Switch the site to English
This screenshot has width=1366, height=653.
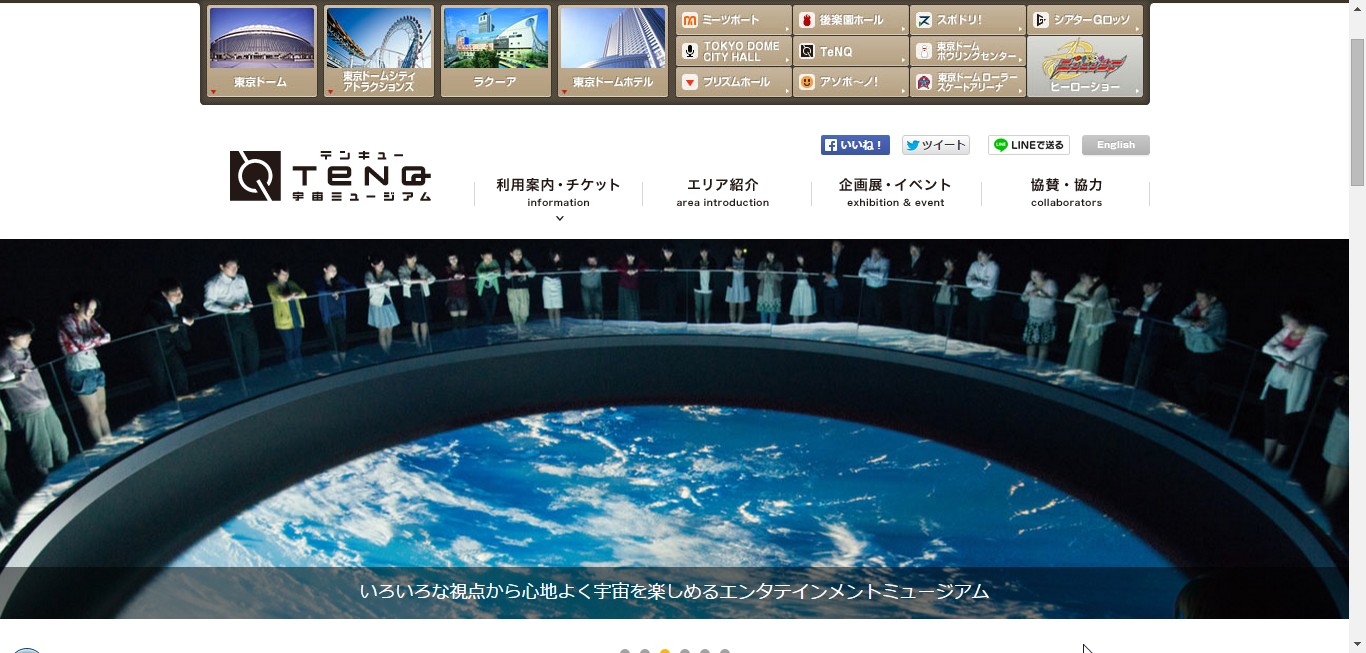1115,145
